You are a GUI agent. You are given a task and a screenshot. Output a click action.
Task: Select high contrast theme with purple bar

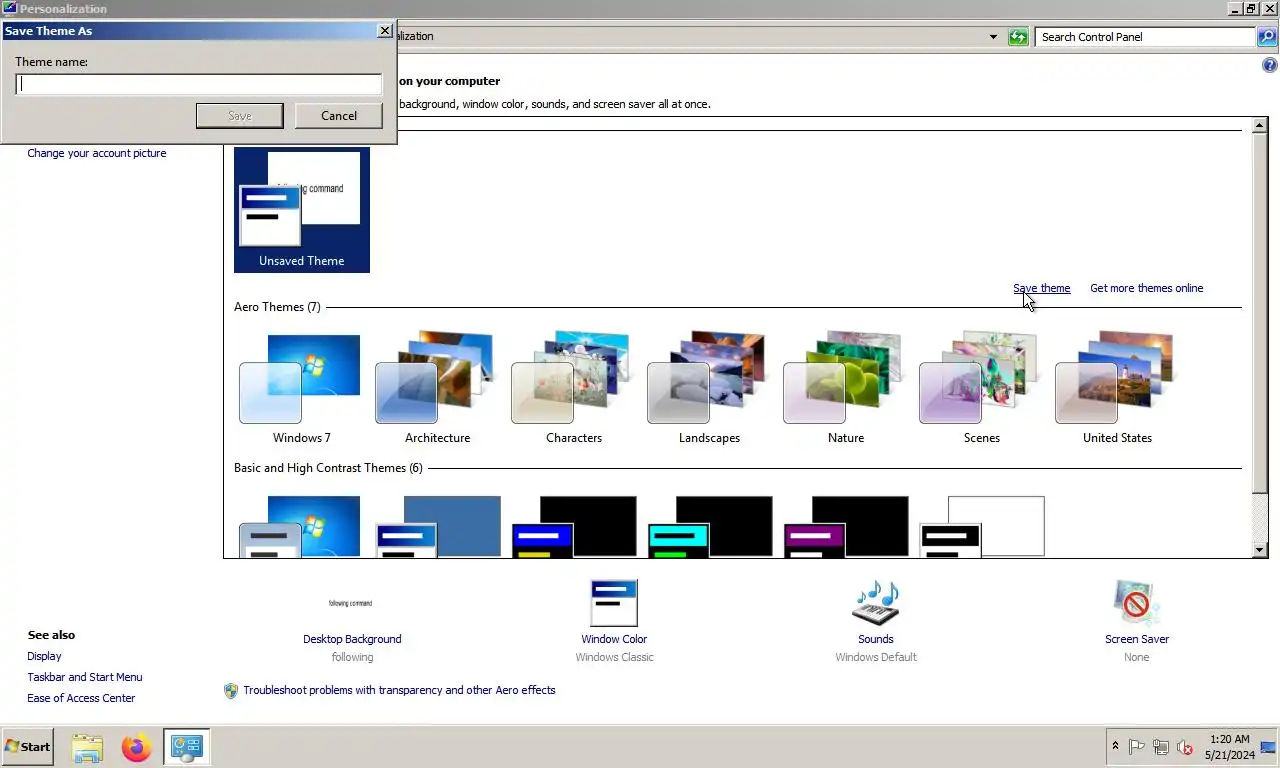point(846,526)
